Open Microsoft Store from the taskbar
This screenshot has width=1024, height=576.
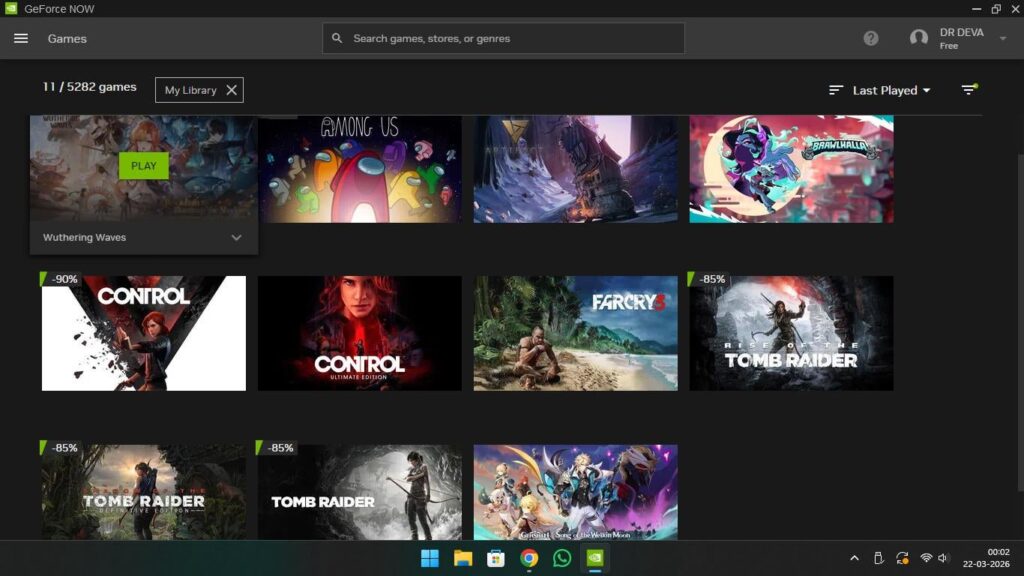tap(496, 558)
